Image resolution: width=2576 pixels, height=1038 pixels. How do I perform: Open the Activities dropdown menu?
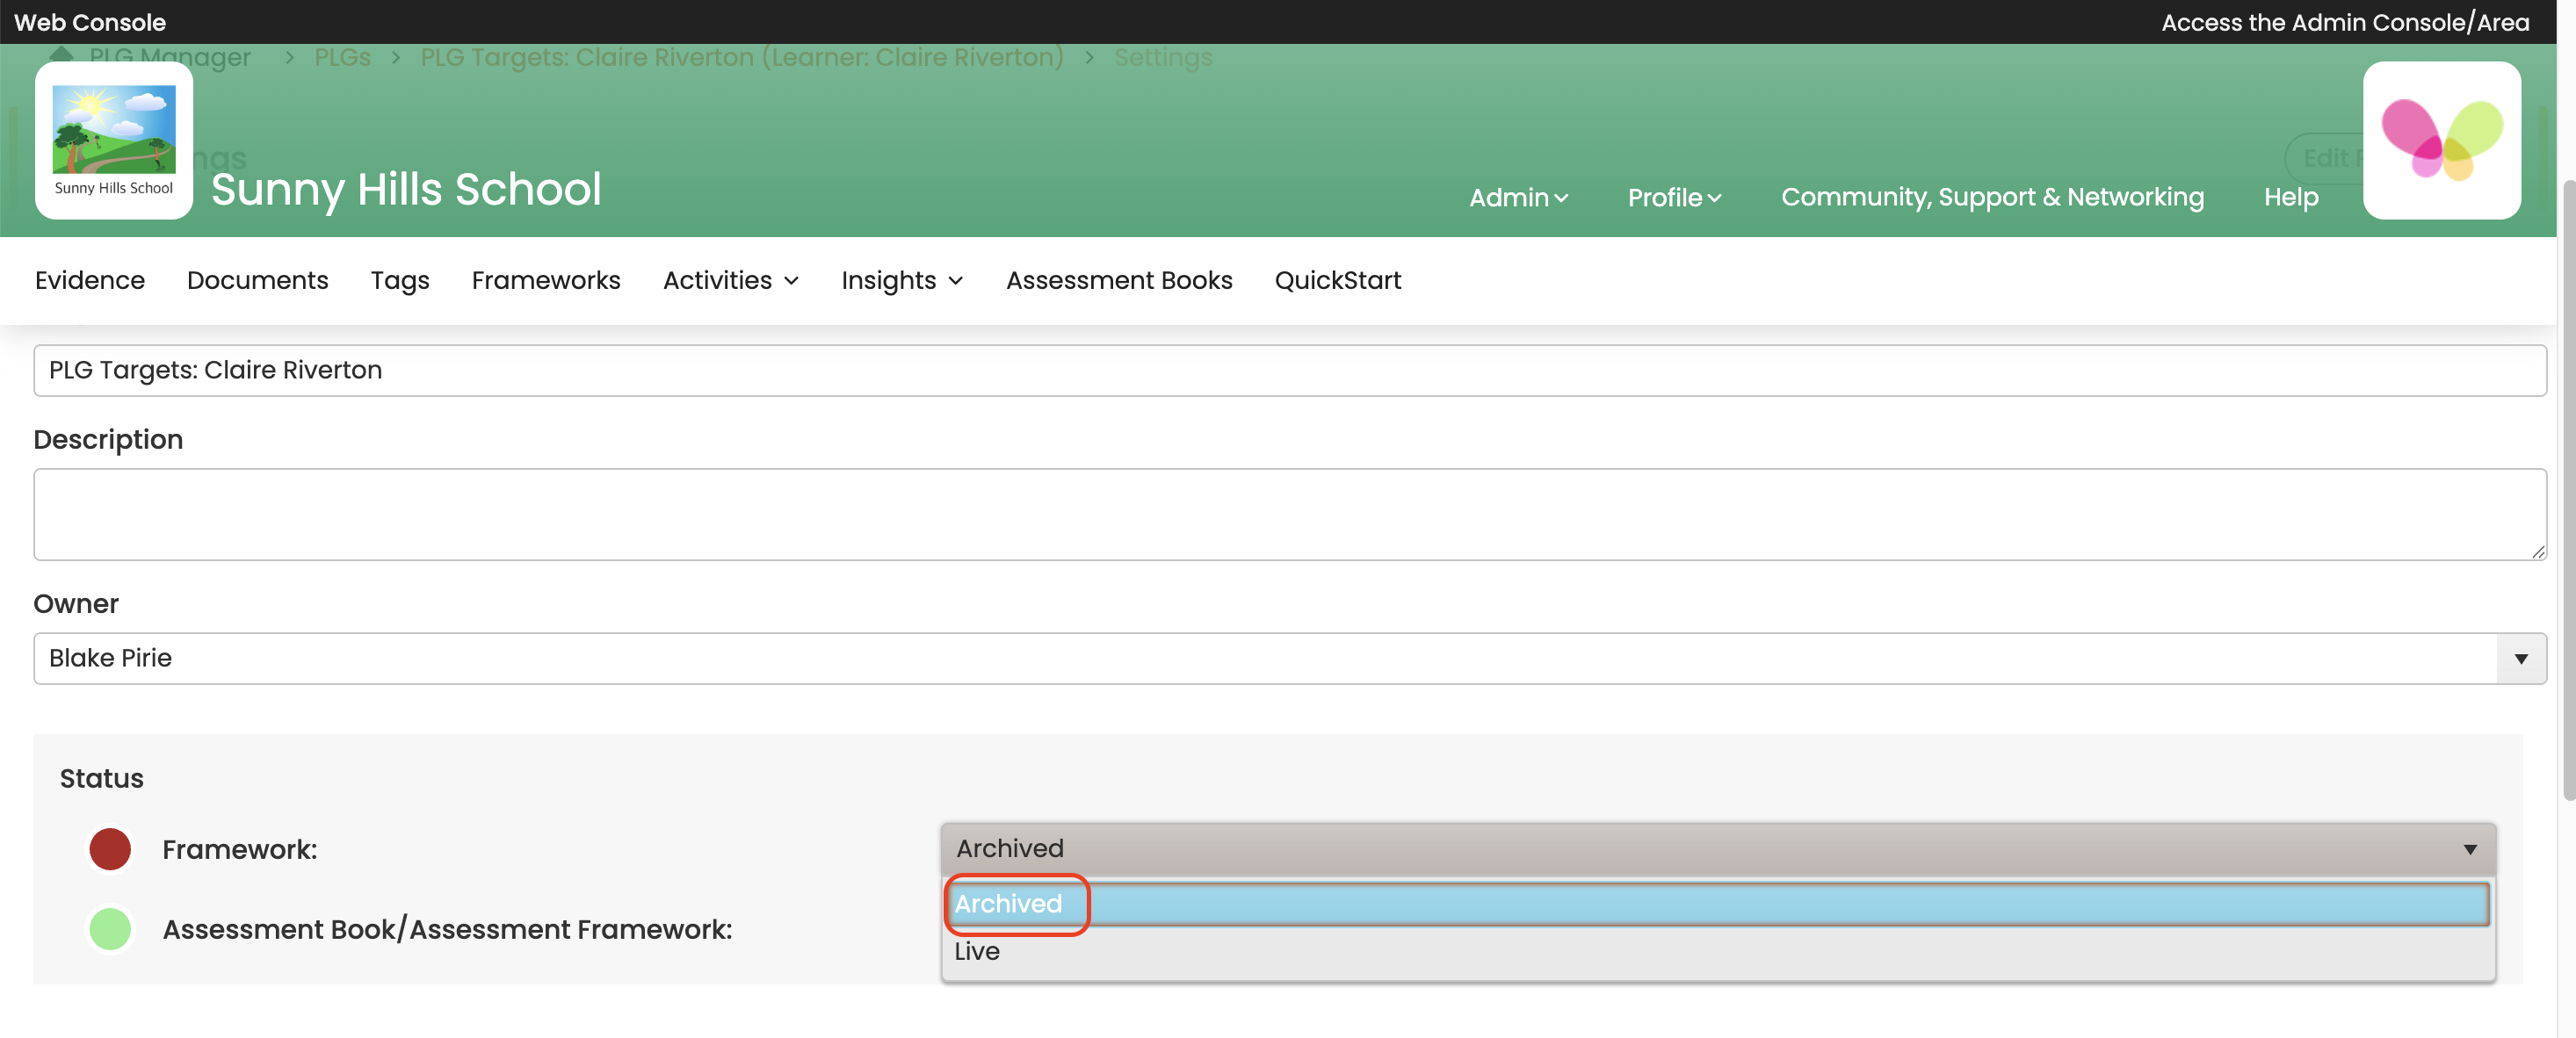[x=730, y=280]
